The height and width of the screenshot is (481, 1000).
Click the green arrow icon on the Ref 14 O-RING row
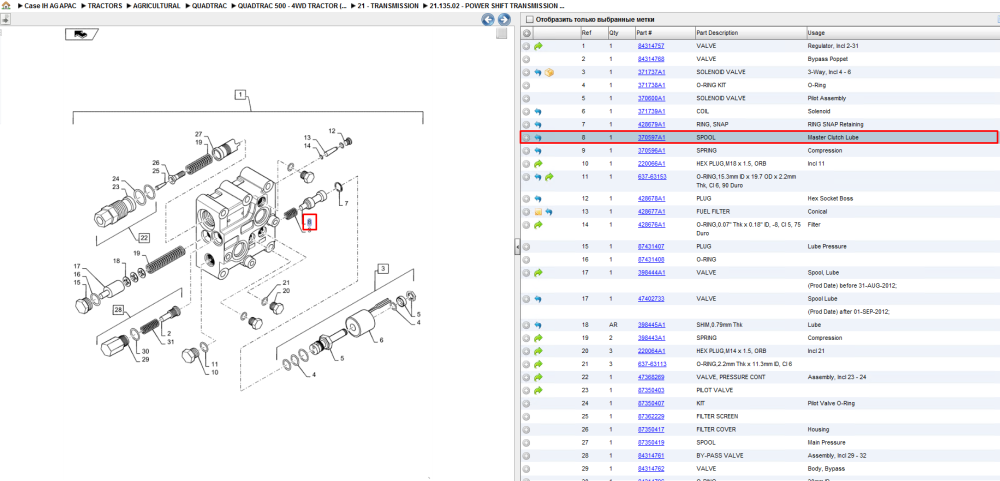tap(538, 225)
